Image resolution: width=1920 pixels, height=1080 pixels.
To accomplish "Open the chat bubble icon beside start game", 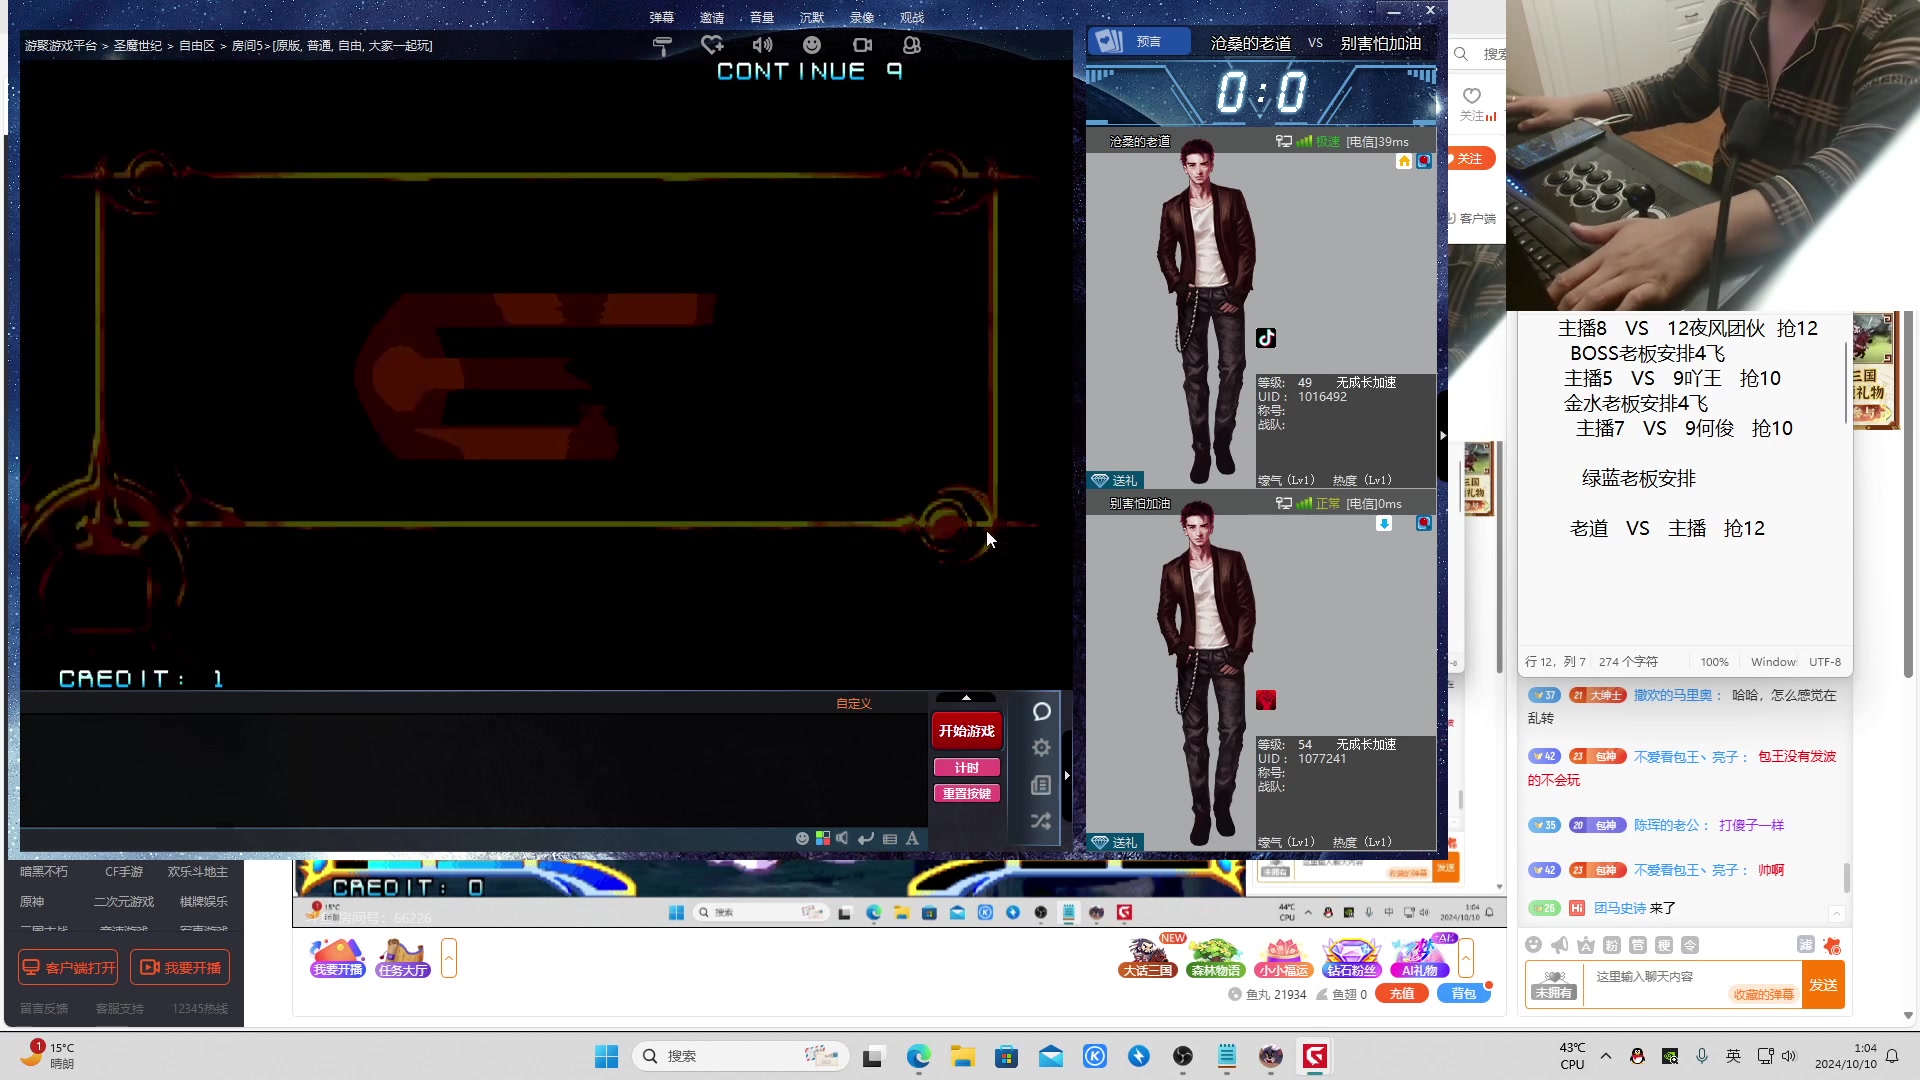I will click(x=1041, y=711).
